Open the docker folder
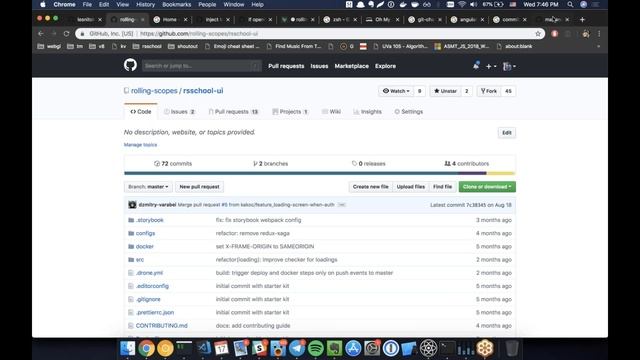640x360 pixels. pyautogui.click(x=144, y=247)
